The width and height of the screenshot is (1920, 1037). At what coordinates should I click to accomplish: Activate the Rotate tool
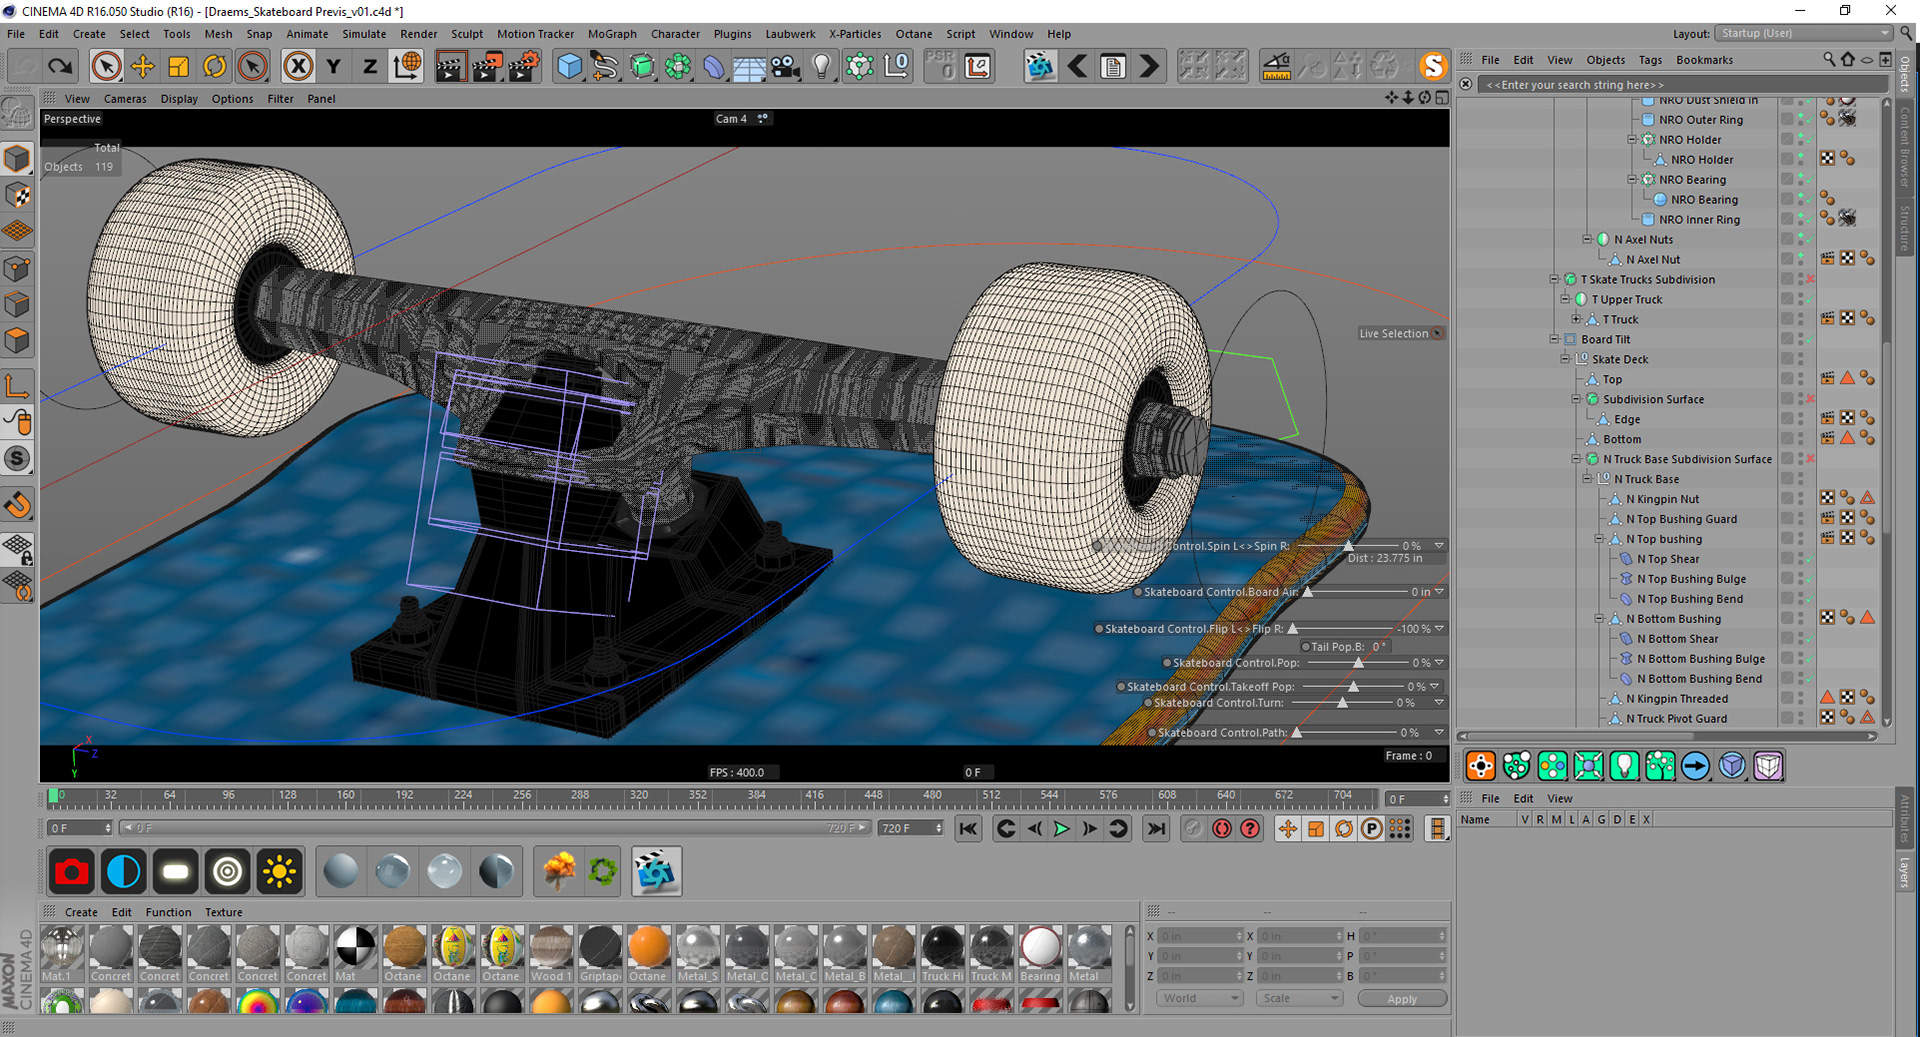[215, 66]
